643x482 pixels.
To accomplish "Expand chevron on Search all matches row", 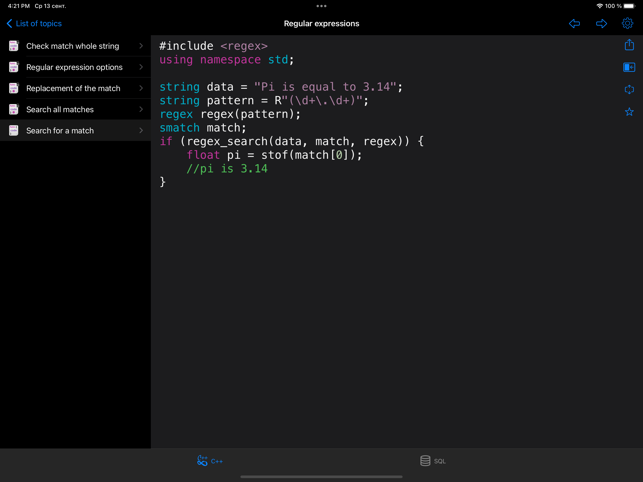I will 141,110.
